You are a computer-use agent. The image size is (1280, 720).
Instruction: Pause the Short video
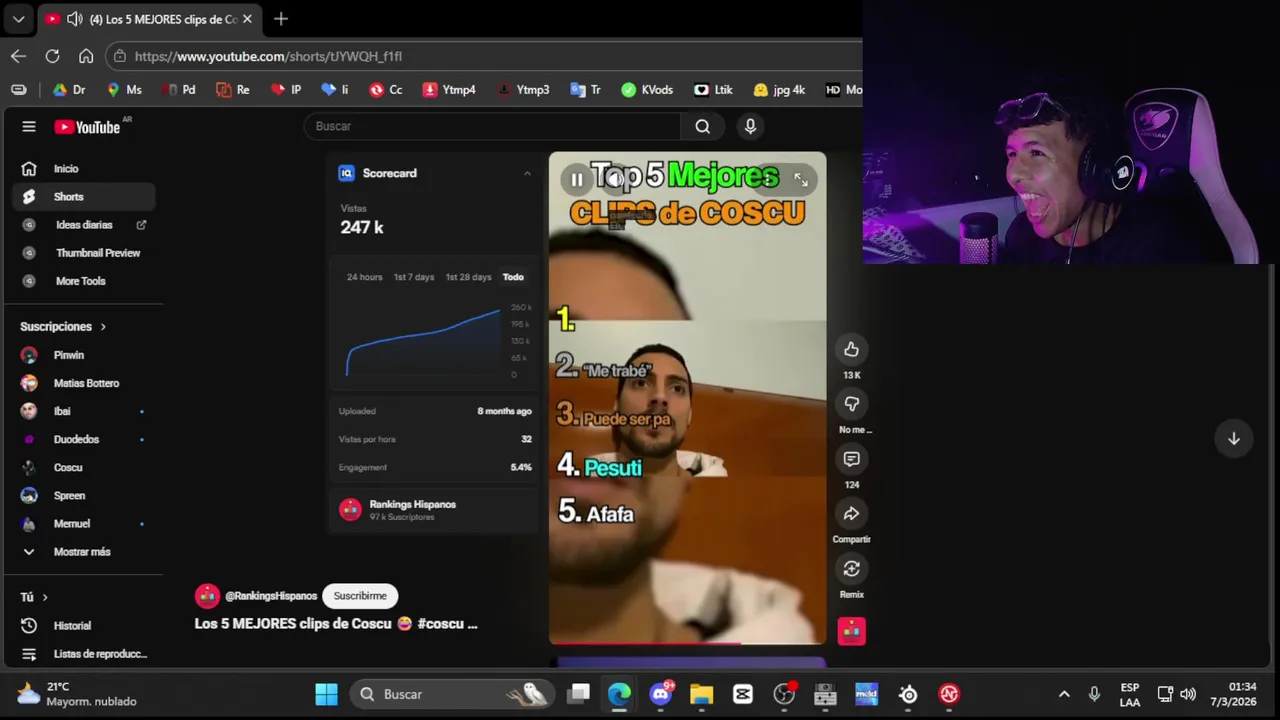coord(577,180)
